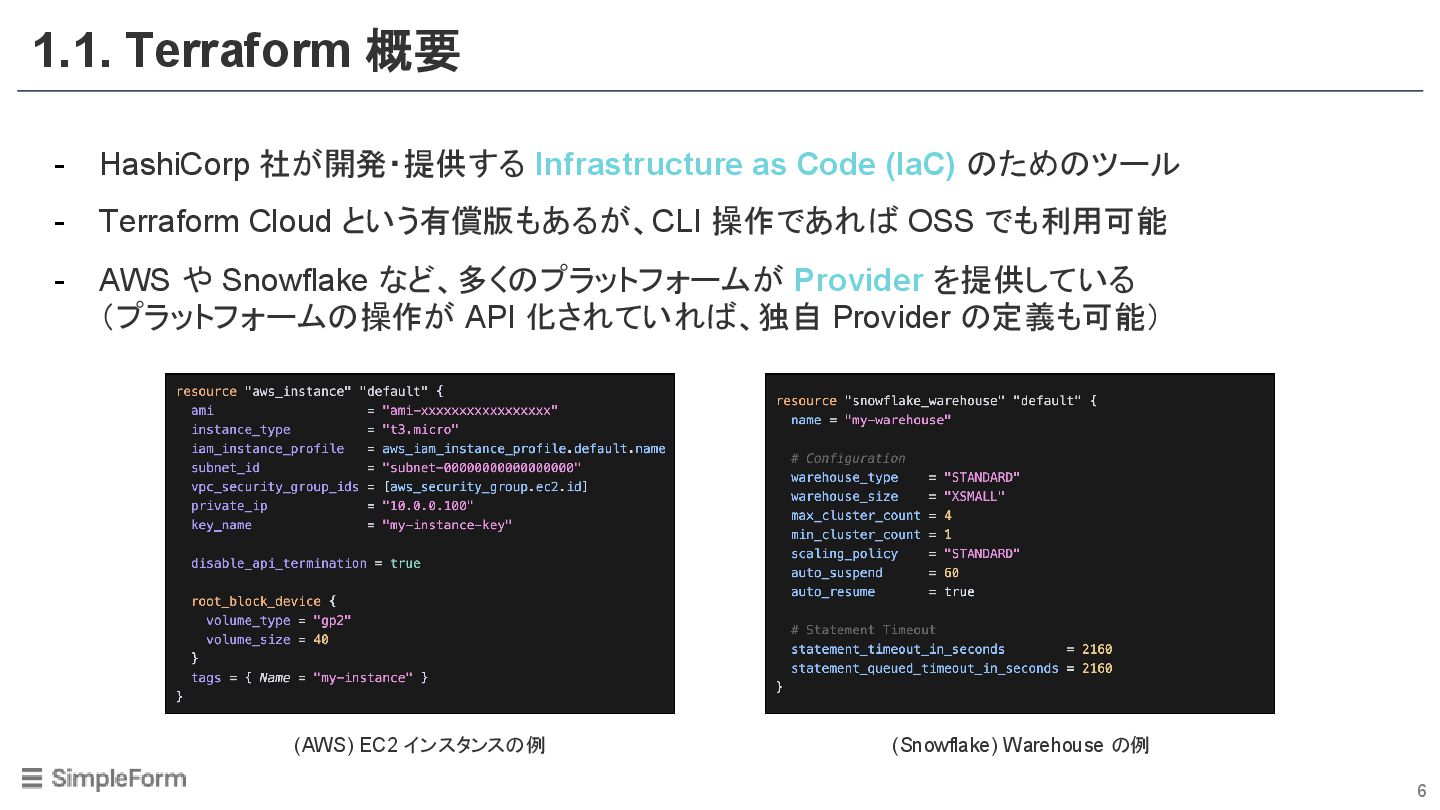Click the line warehouse_type = "STANDARD"

point(905,477)
